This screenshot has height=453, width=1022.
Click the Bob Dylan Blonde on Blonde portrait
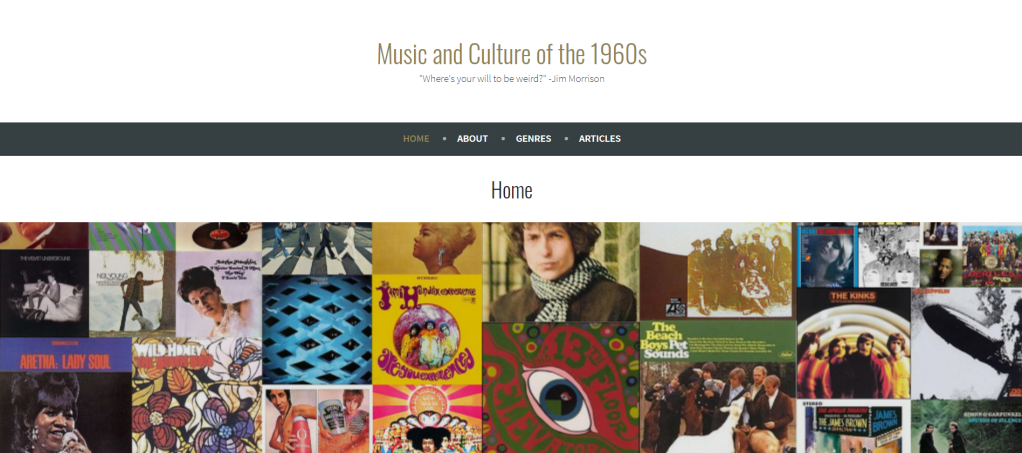click(x=561, y=272)
